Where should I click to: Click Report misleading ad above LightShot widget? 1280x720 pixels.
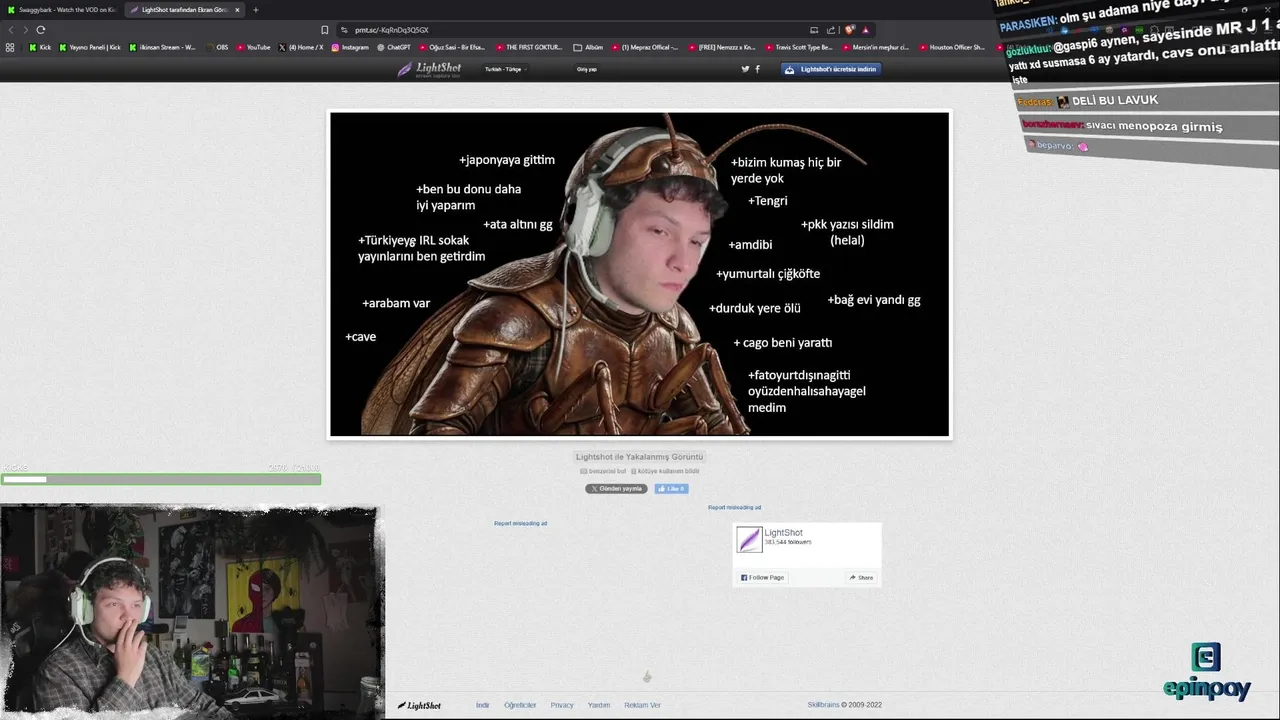click(734, 507)
